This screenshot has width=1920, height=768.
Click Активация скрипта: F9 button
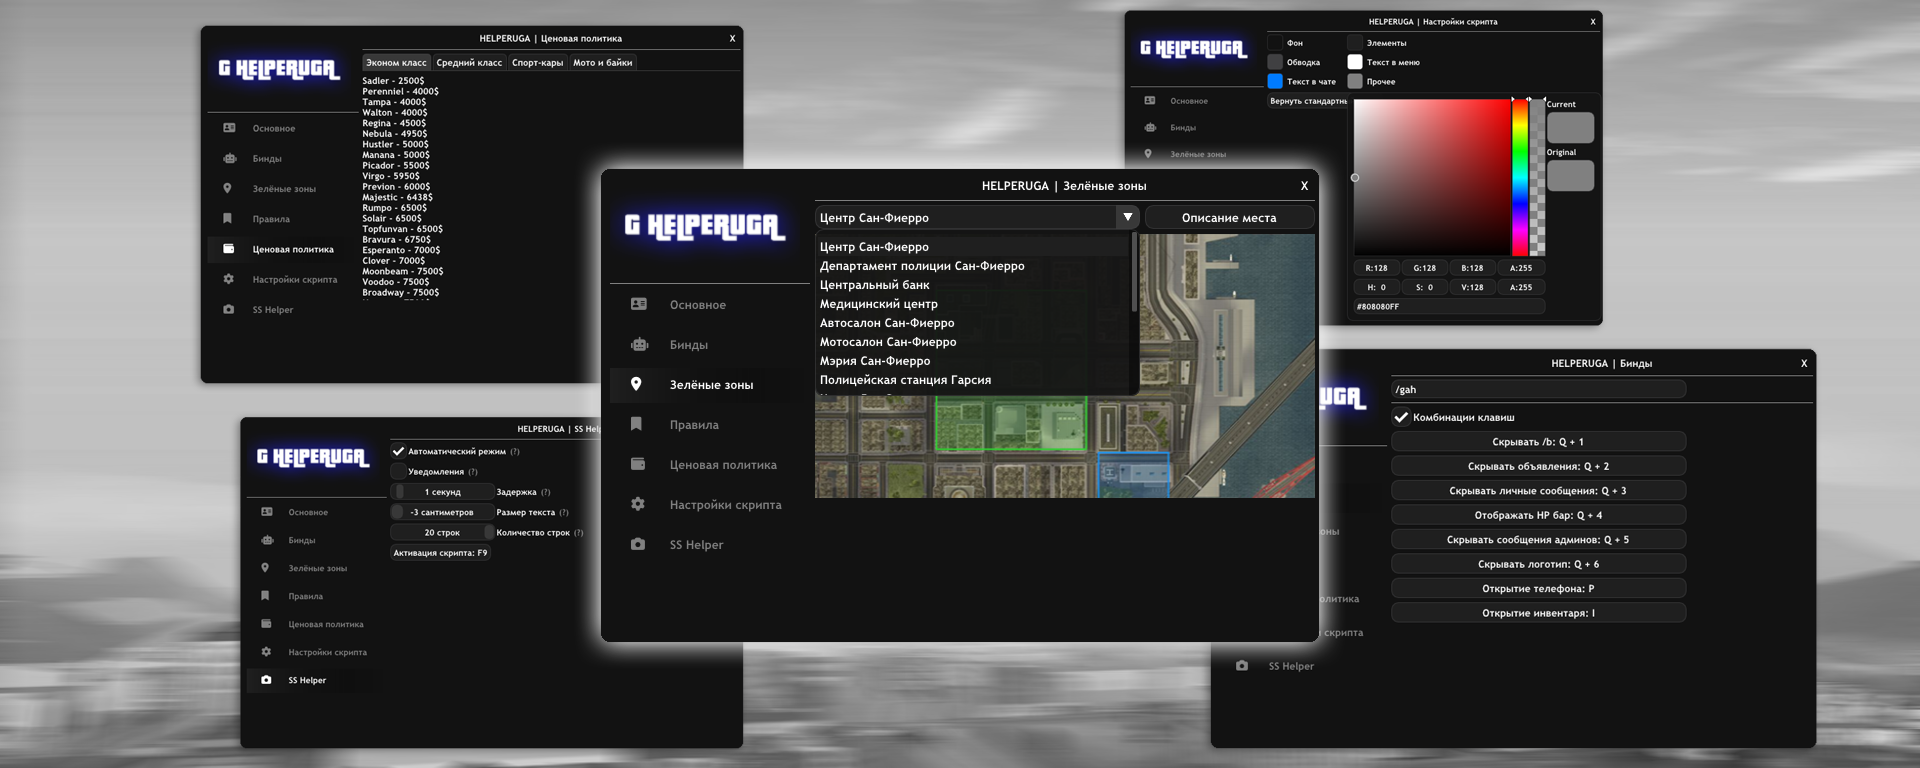point(440,552)
